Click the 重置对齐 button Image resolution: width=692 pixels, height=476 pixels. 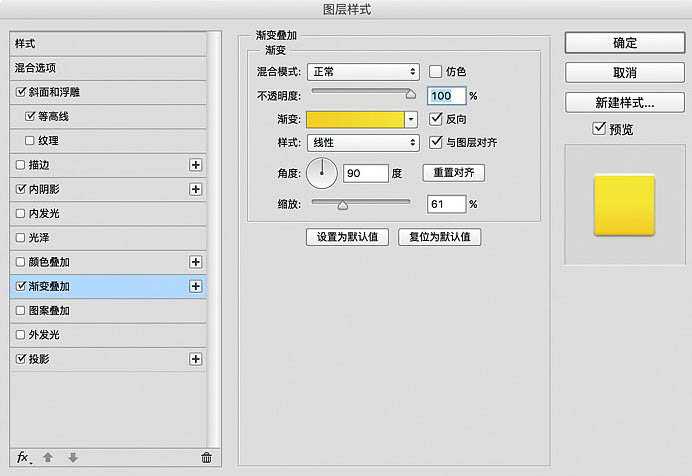tap(453, 173)
